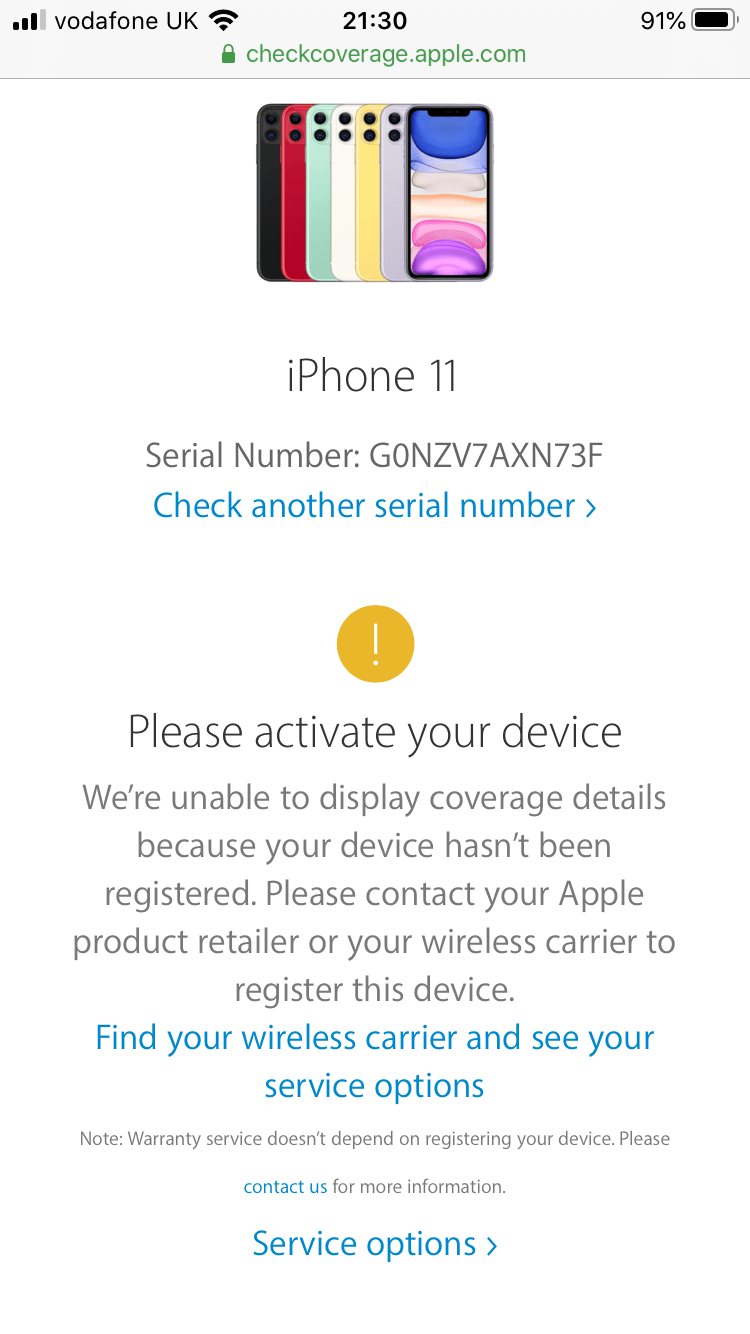Tap the yellow iPhone 11 in lineup

click(x=369, y=192)
